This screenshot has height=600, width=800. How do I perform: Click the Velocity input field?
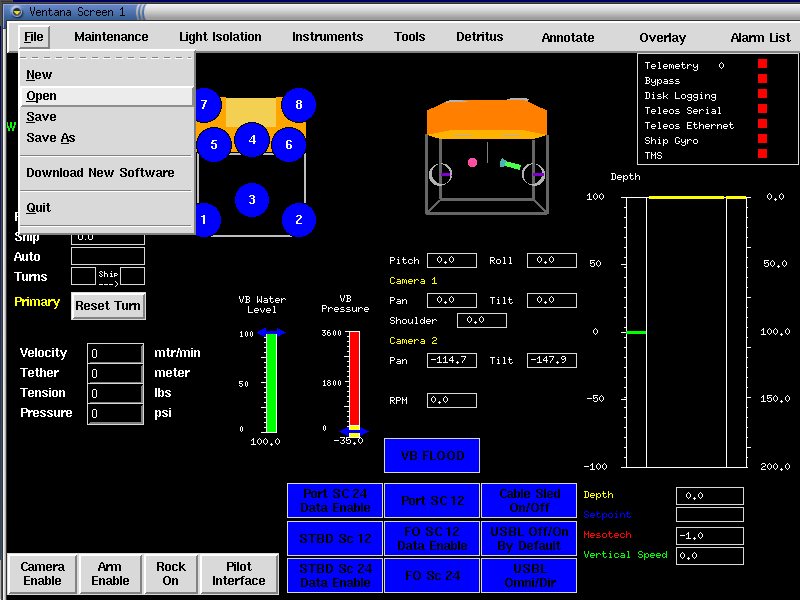tap(115, 353)
